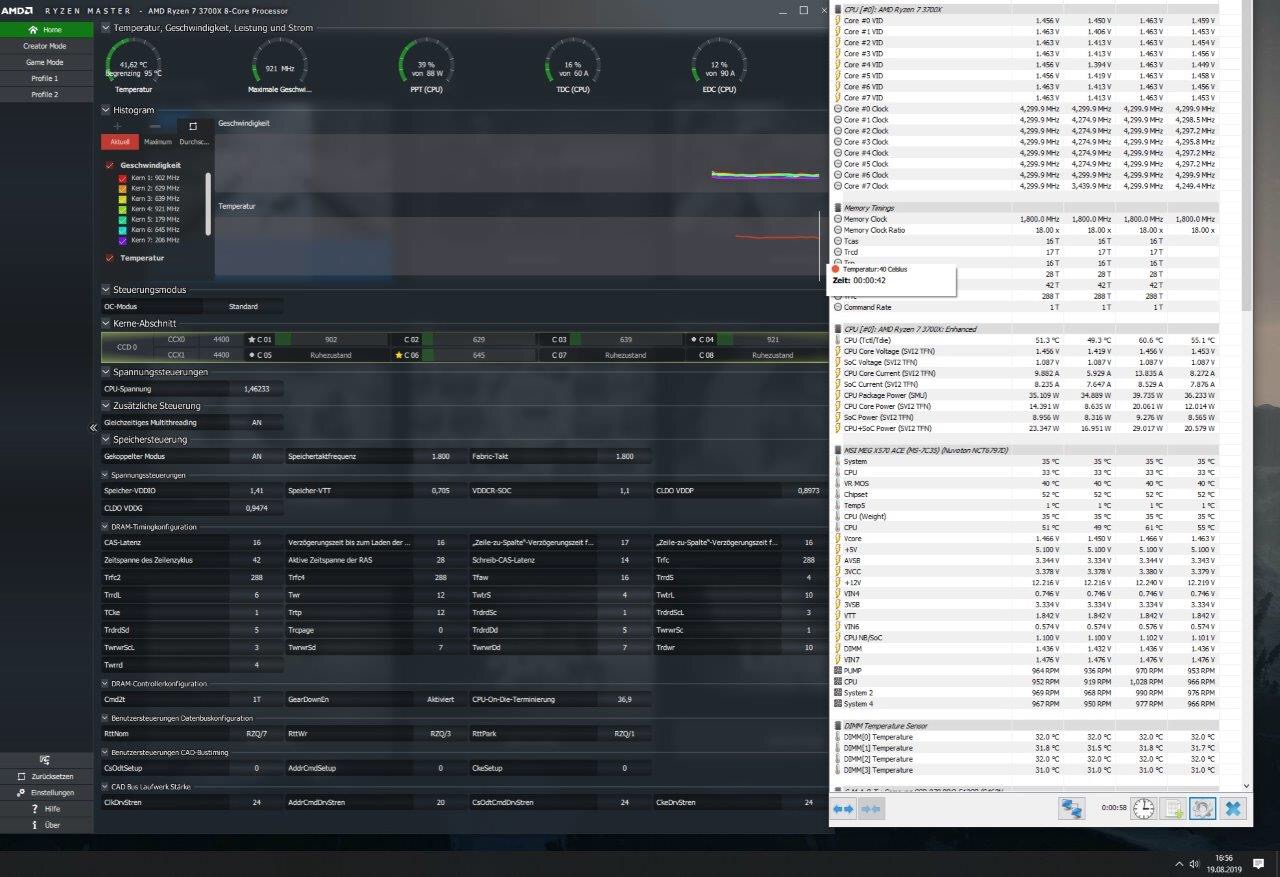
Task: Toggle the Temperatur histogram checkbox
Action: 110,258
